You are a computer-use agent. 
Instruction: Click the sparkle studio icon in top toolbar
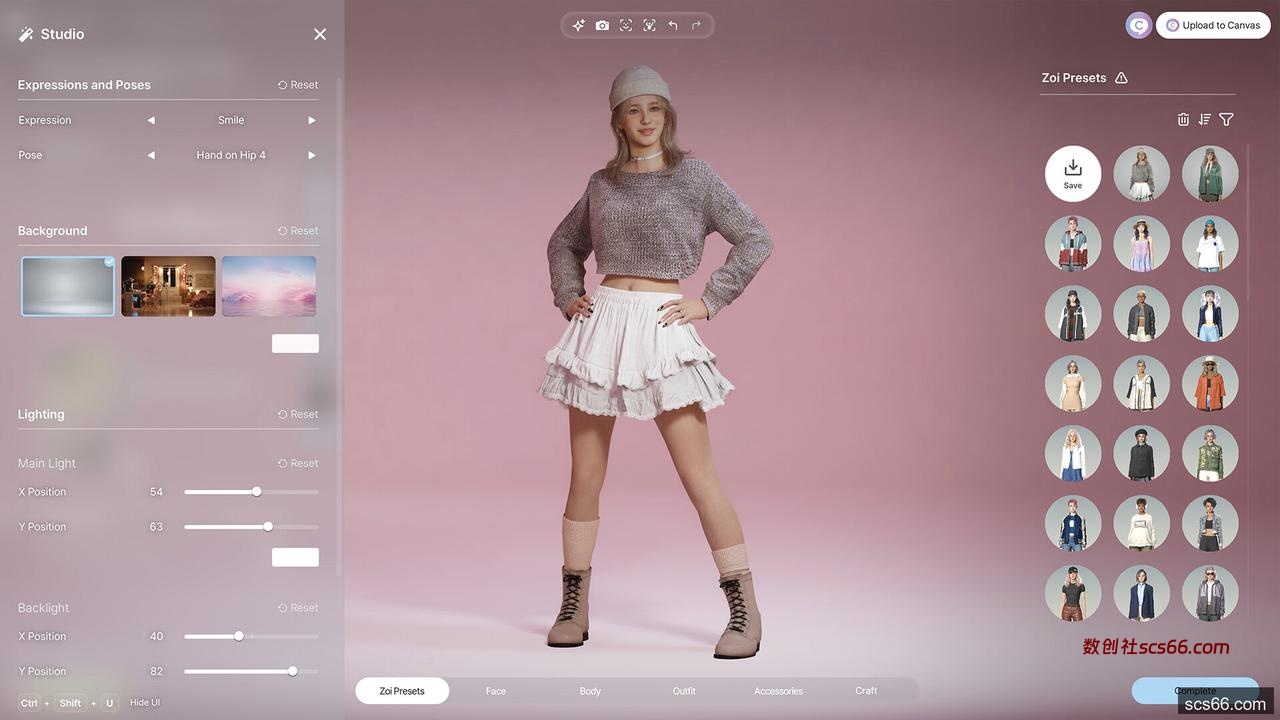[x=578, y=25]
